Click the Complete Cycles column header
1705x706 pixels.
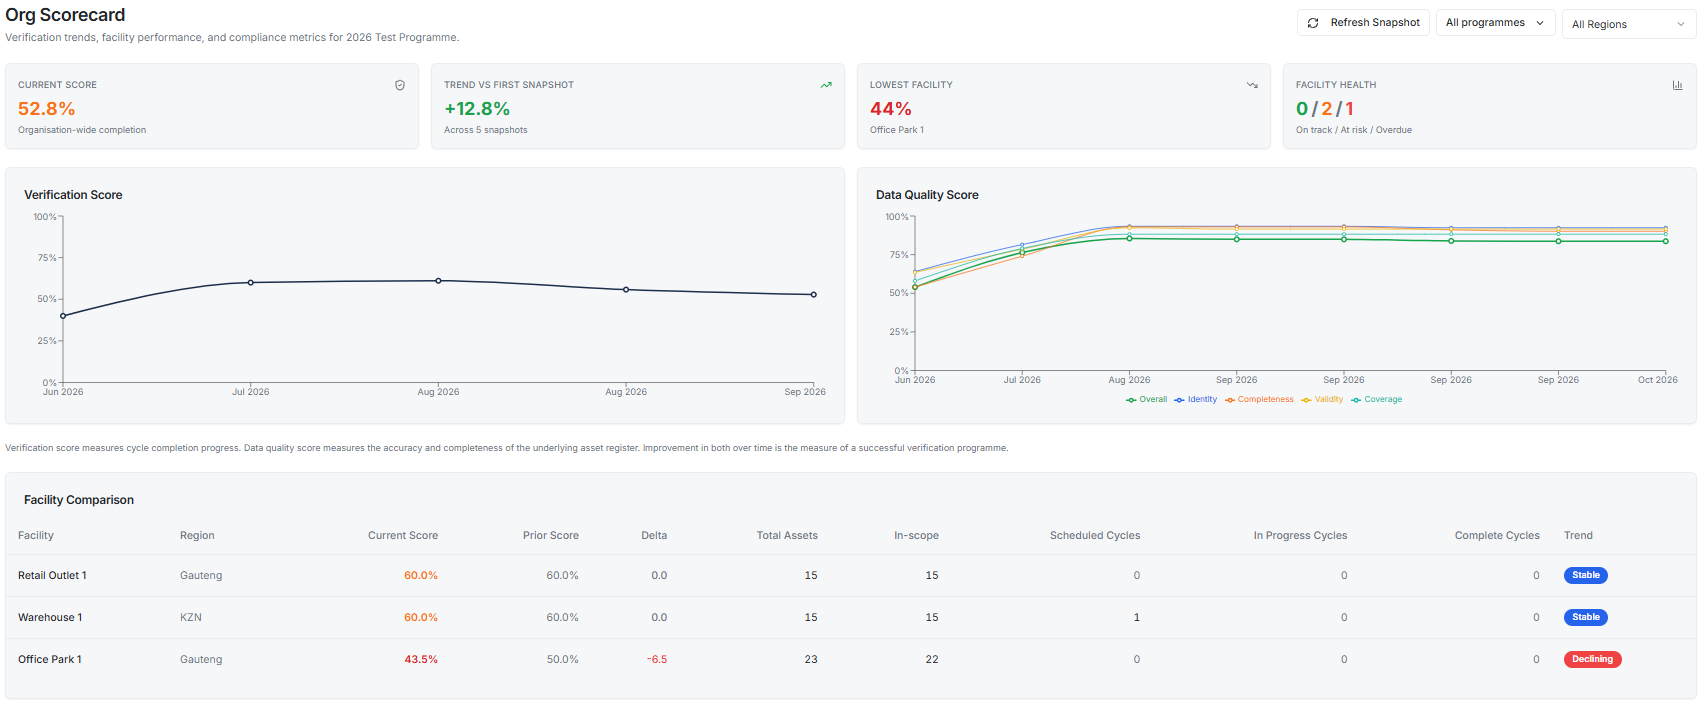coord(1497,536)
